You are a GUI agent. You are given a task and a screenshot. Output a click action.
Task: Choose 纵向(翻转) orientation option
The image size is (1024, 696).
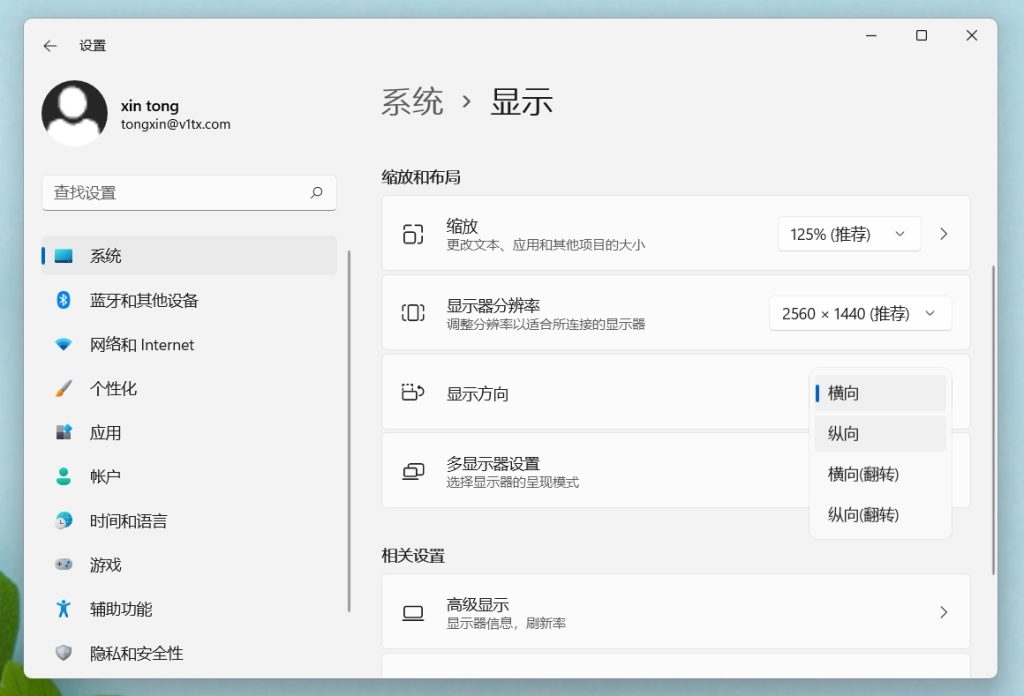[880, 514]
